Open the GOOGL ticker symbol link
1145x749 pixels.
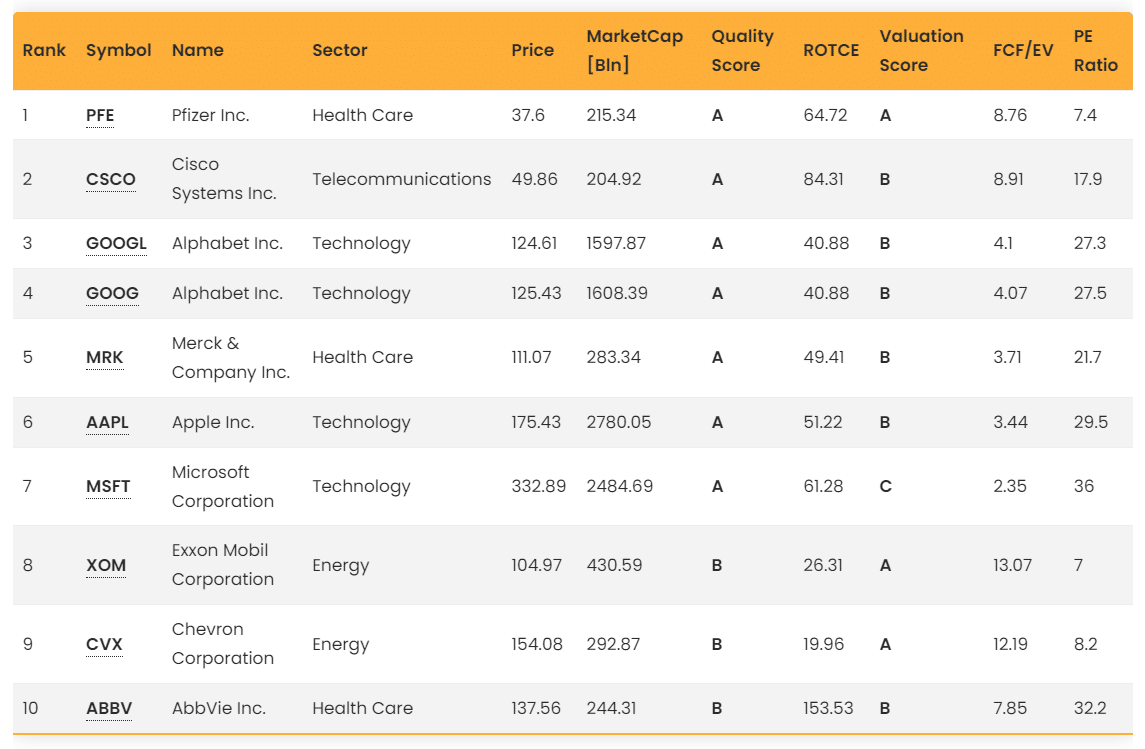pyautogui.click(x=116, y=244)
